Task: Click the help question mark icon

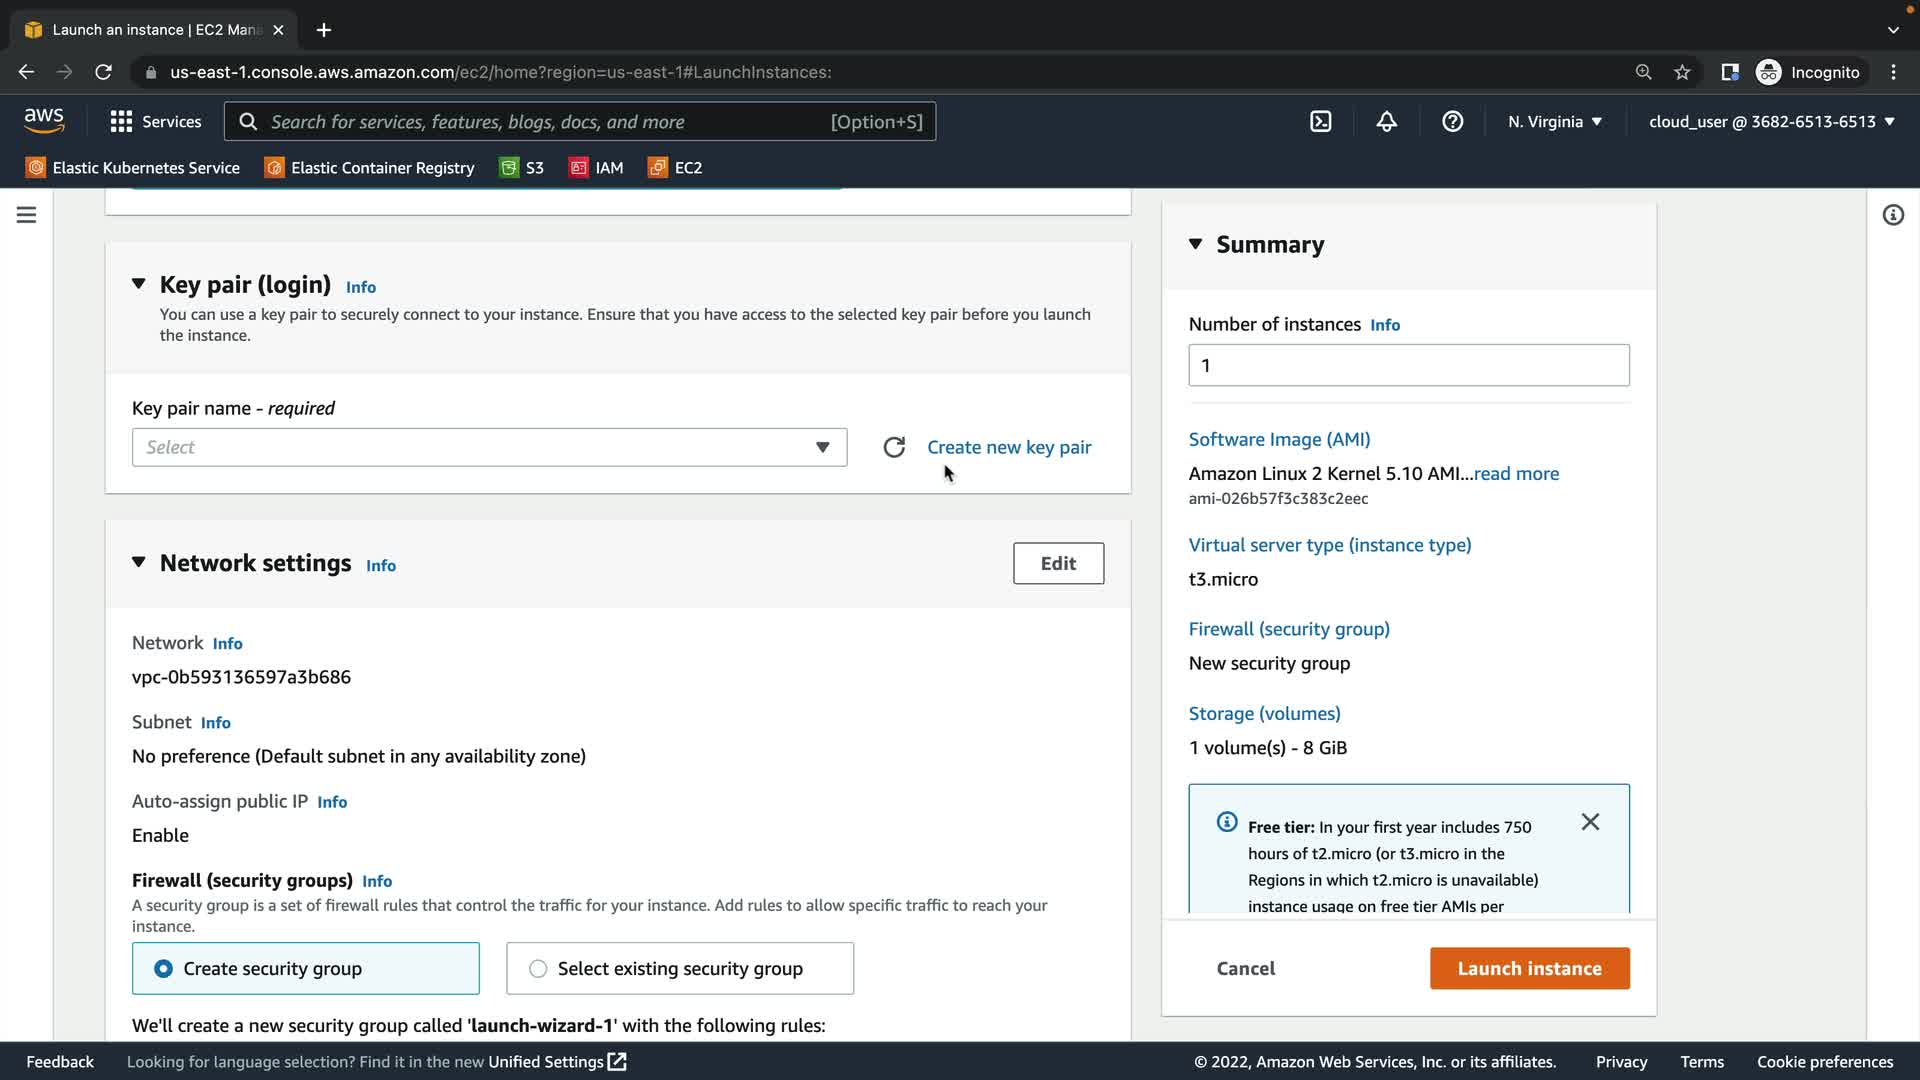Action: (1452, 122)
